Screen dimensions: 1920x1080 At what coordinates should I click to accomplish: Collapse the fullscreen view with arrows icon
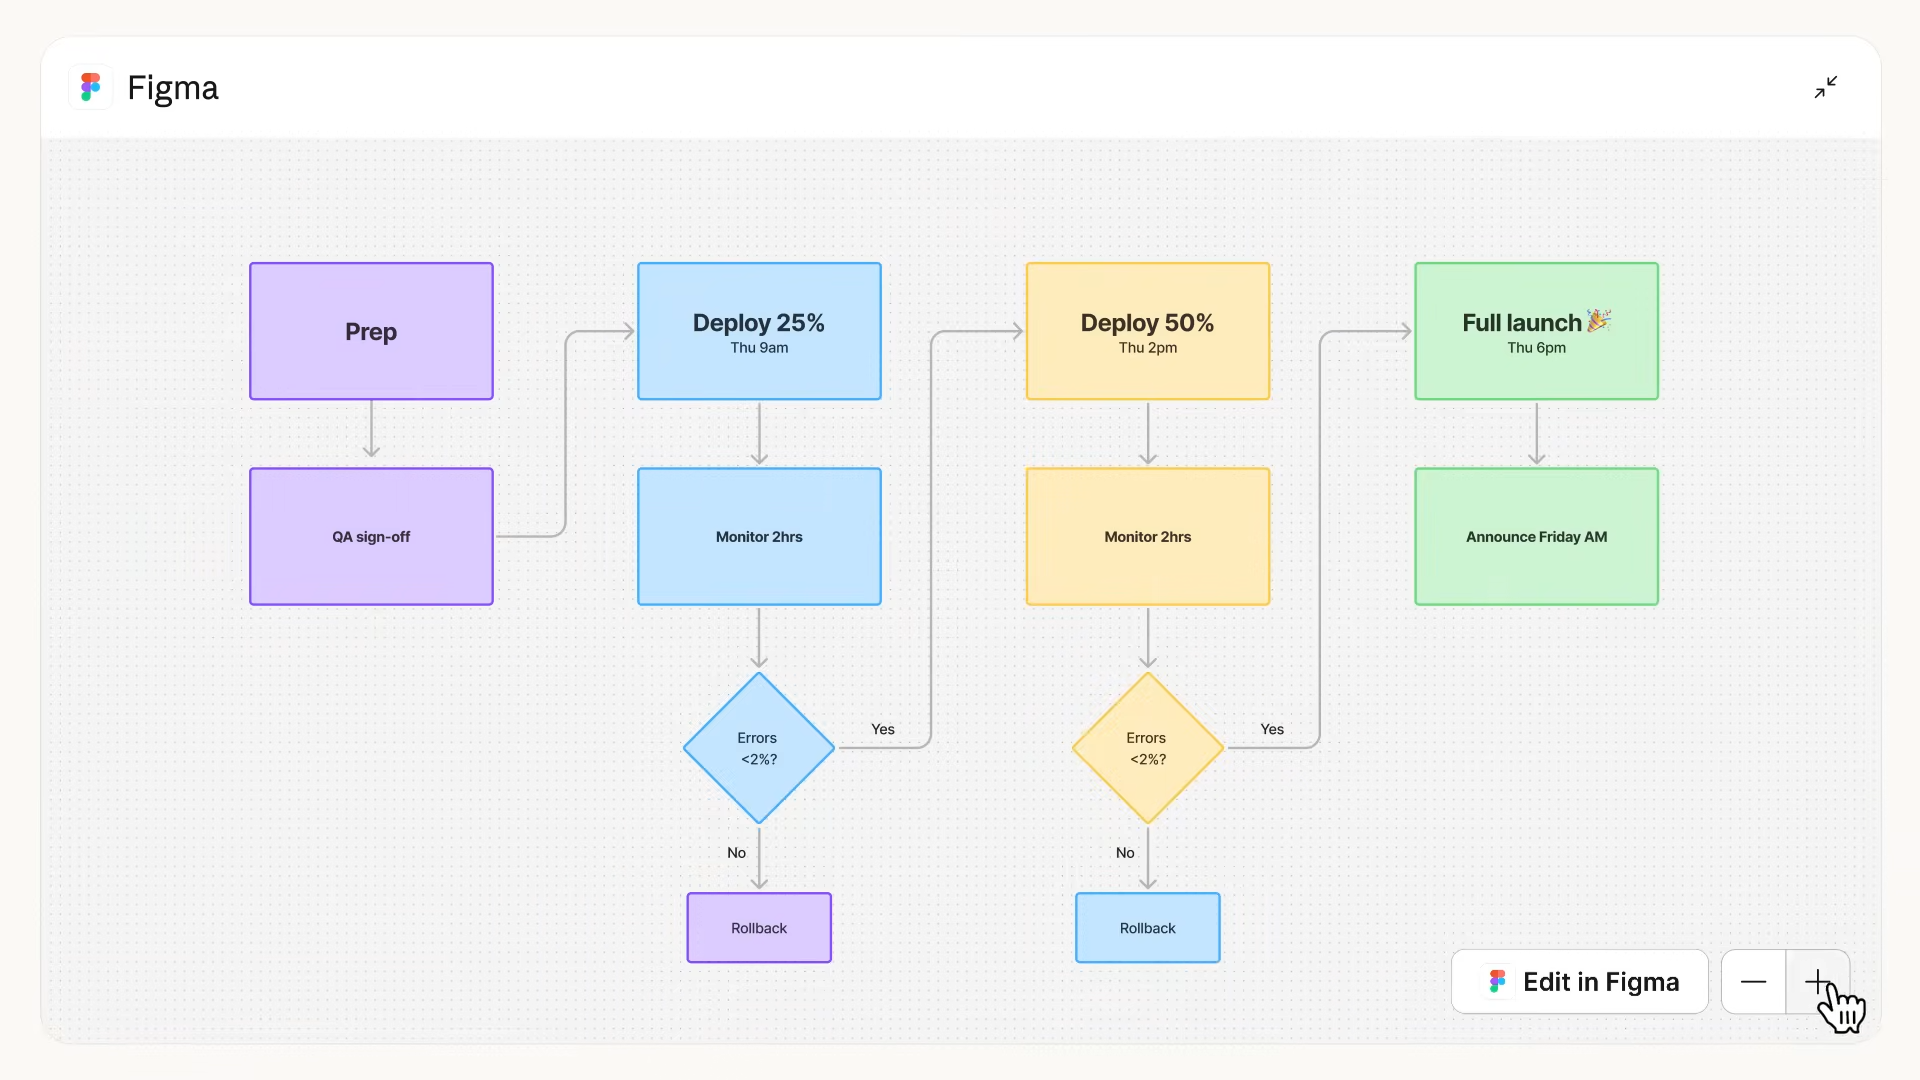tap(1825, 88)
